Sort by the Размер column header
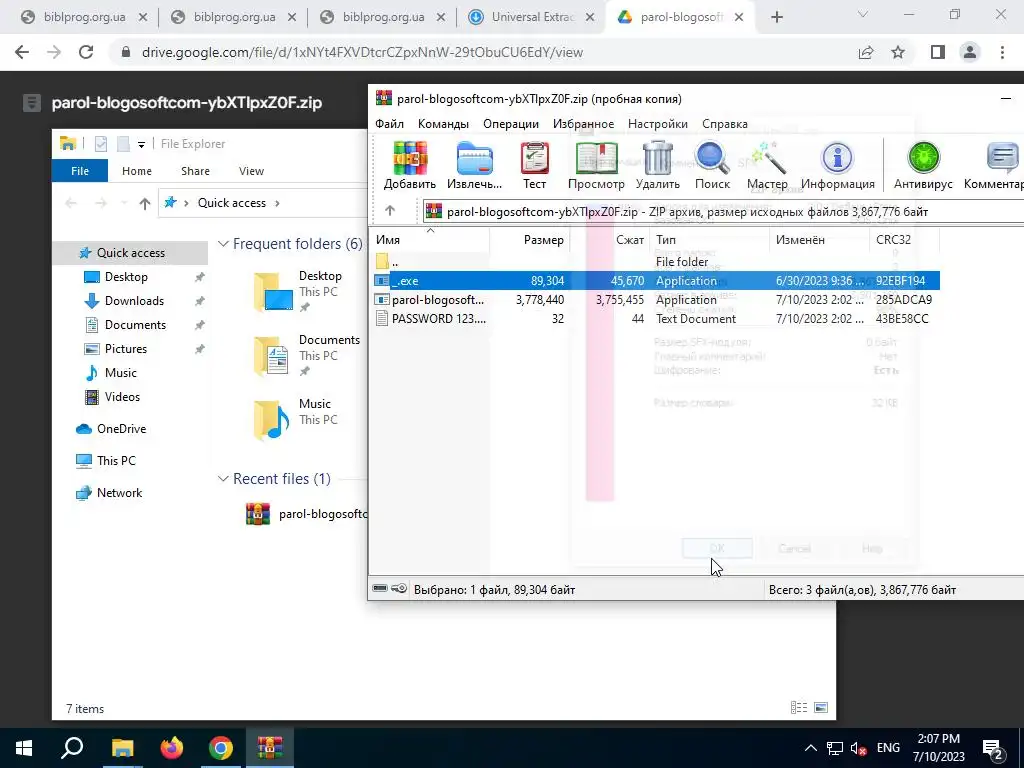 [530, 240]
